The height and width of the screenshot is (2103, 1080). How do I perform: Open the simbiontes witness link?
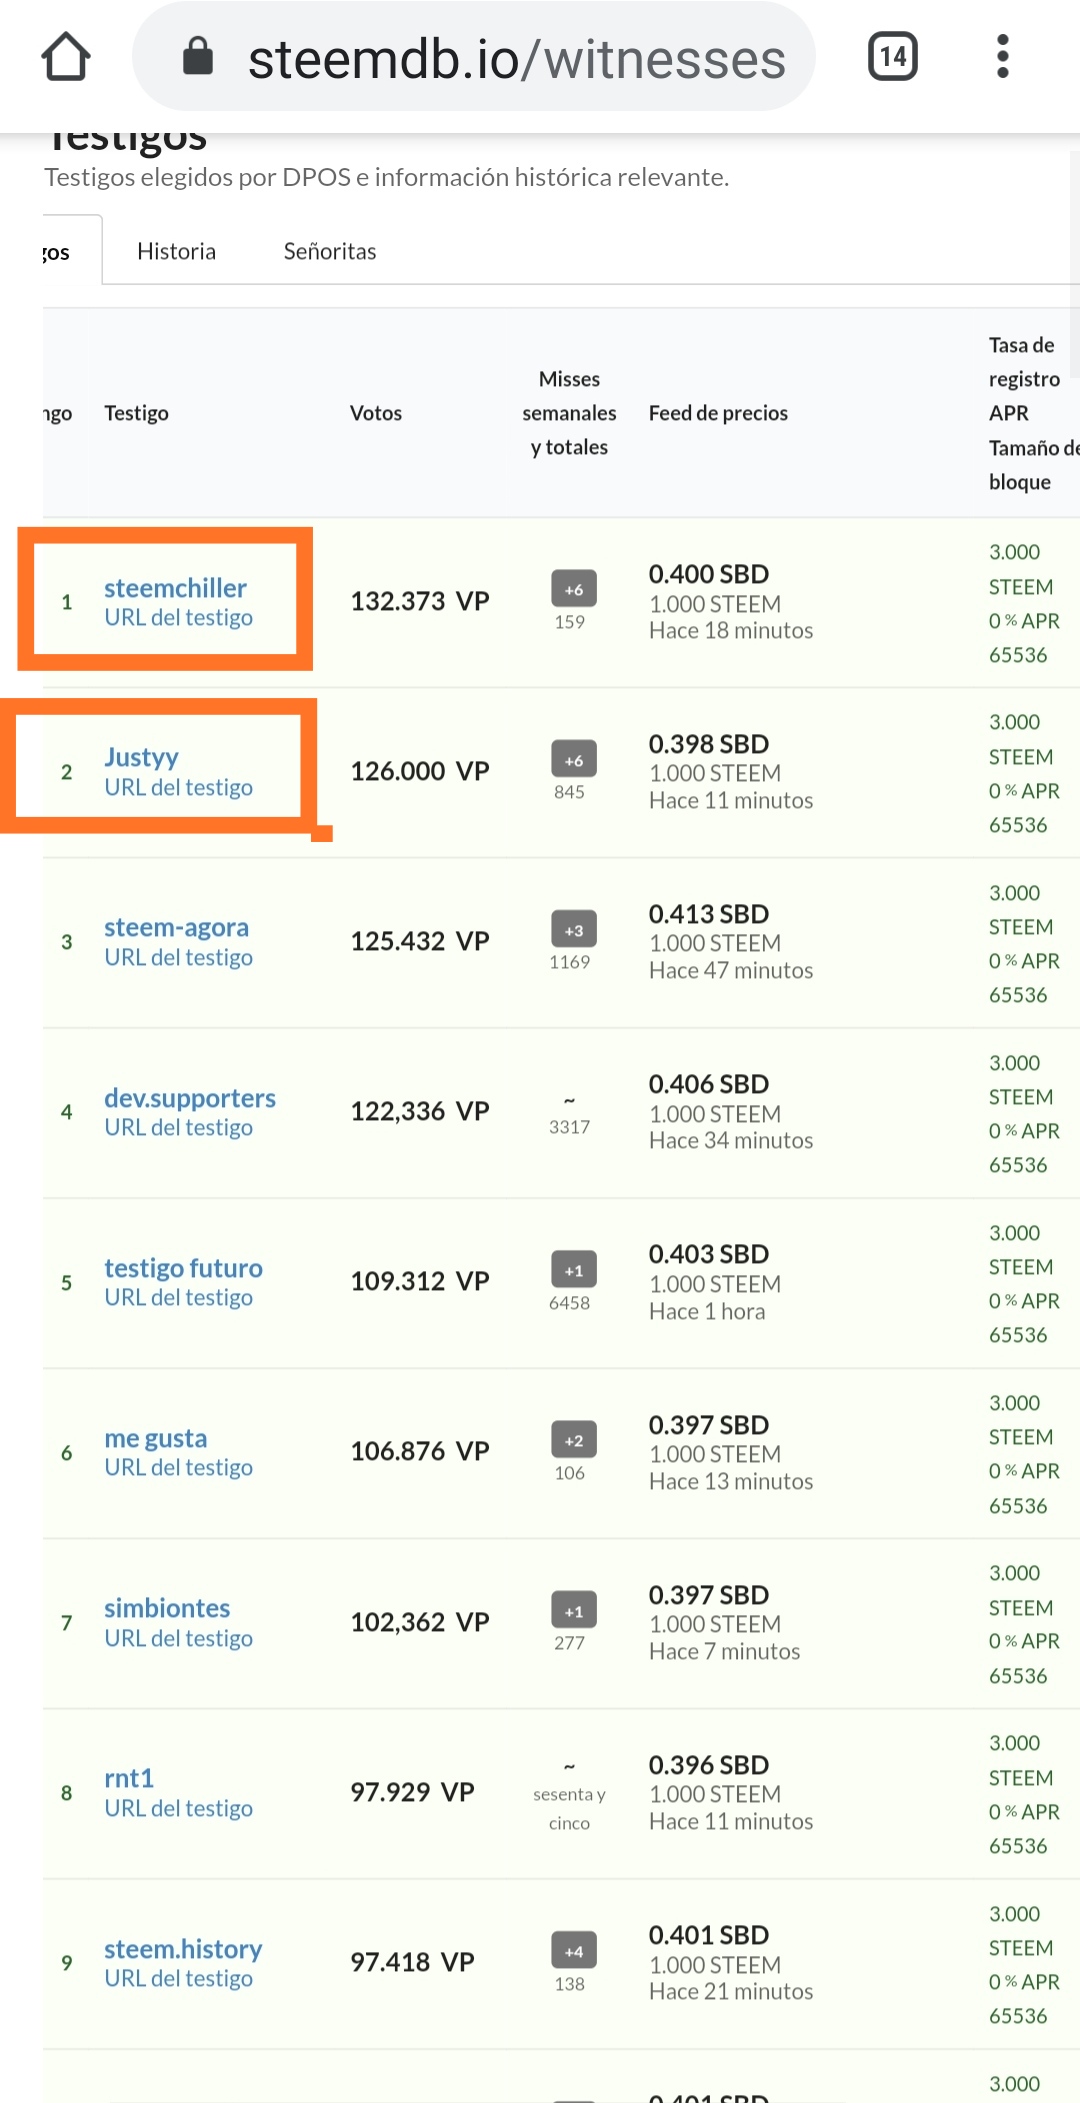pos(167,1608)
